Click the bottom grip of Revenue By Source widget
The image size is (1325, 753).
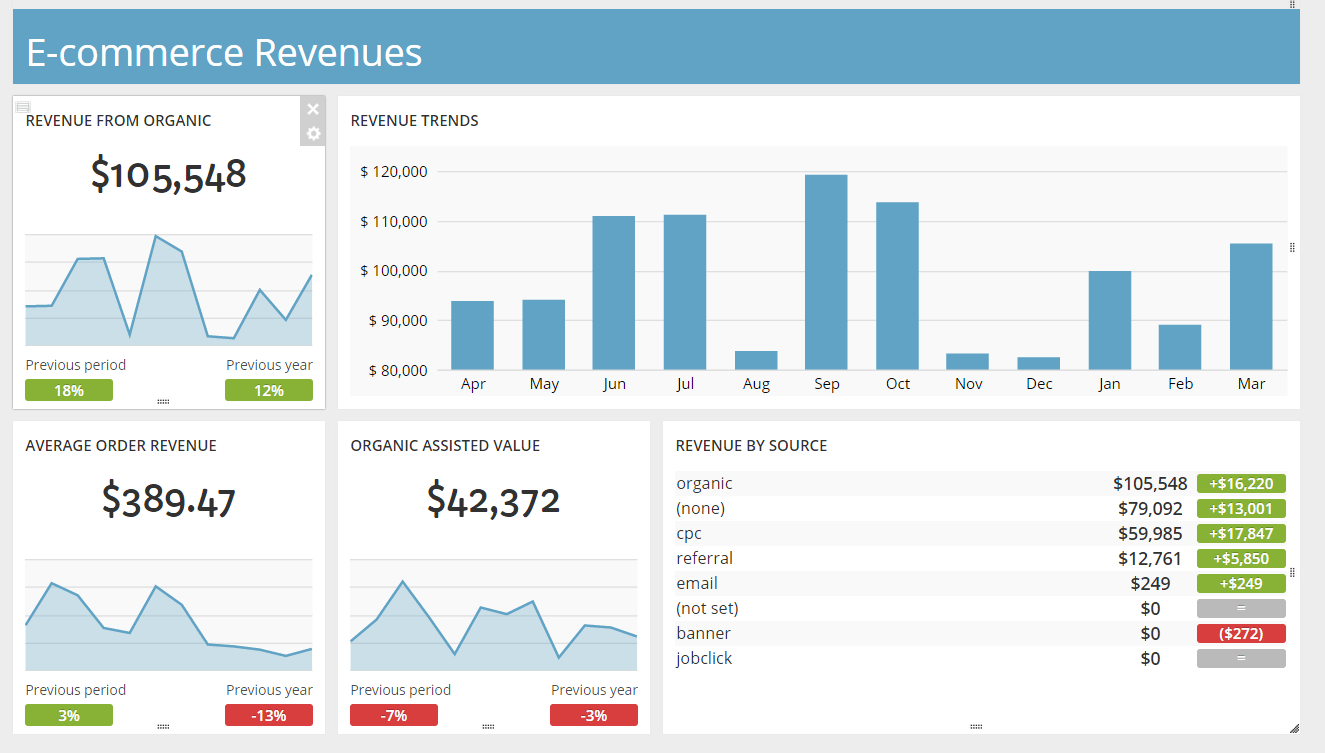tap(976, 726)
